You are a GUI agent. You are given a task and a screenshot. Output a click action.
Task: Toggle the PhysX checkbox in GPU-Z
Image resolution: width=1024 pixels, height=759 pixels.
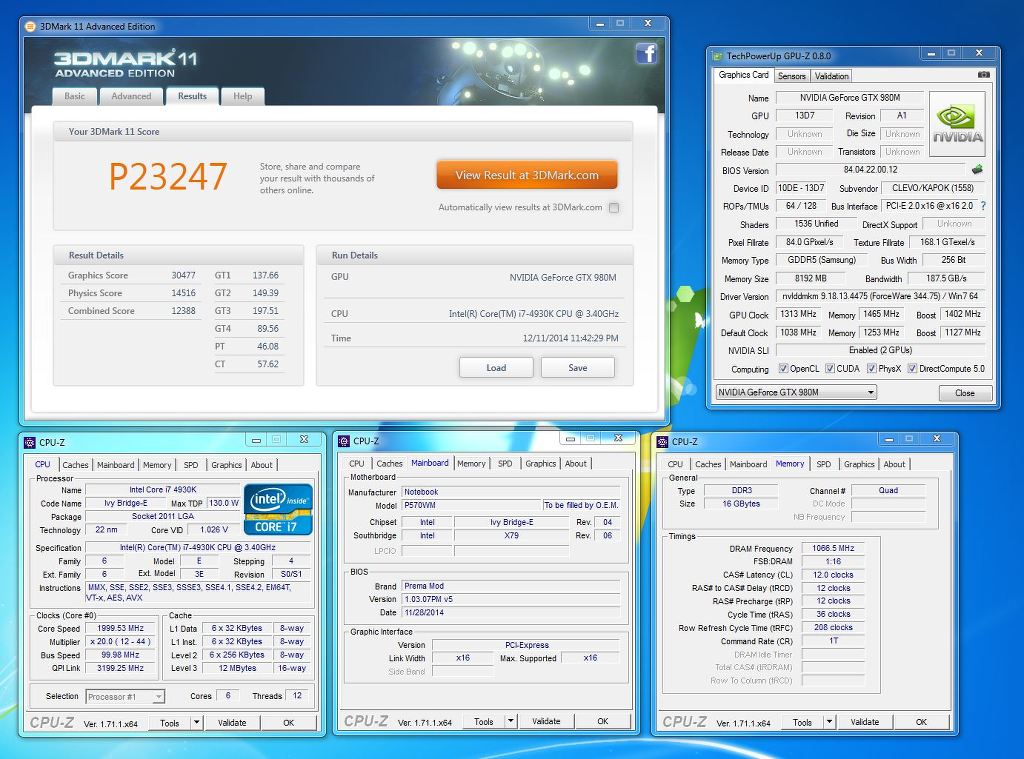click(x=872, y=368)
